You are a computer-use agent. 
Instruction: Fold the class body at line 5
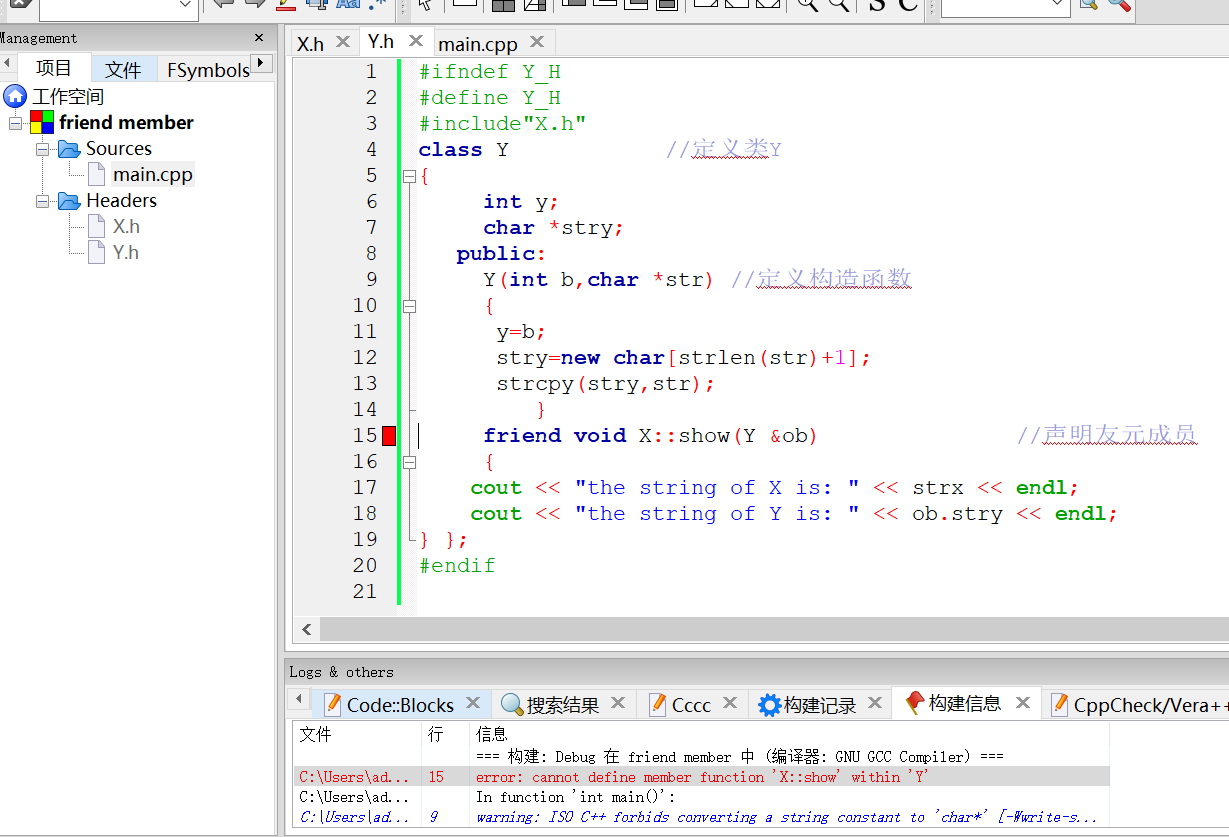coord(408,176)
